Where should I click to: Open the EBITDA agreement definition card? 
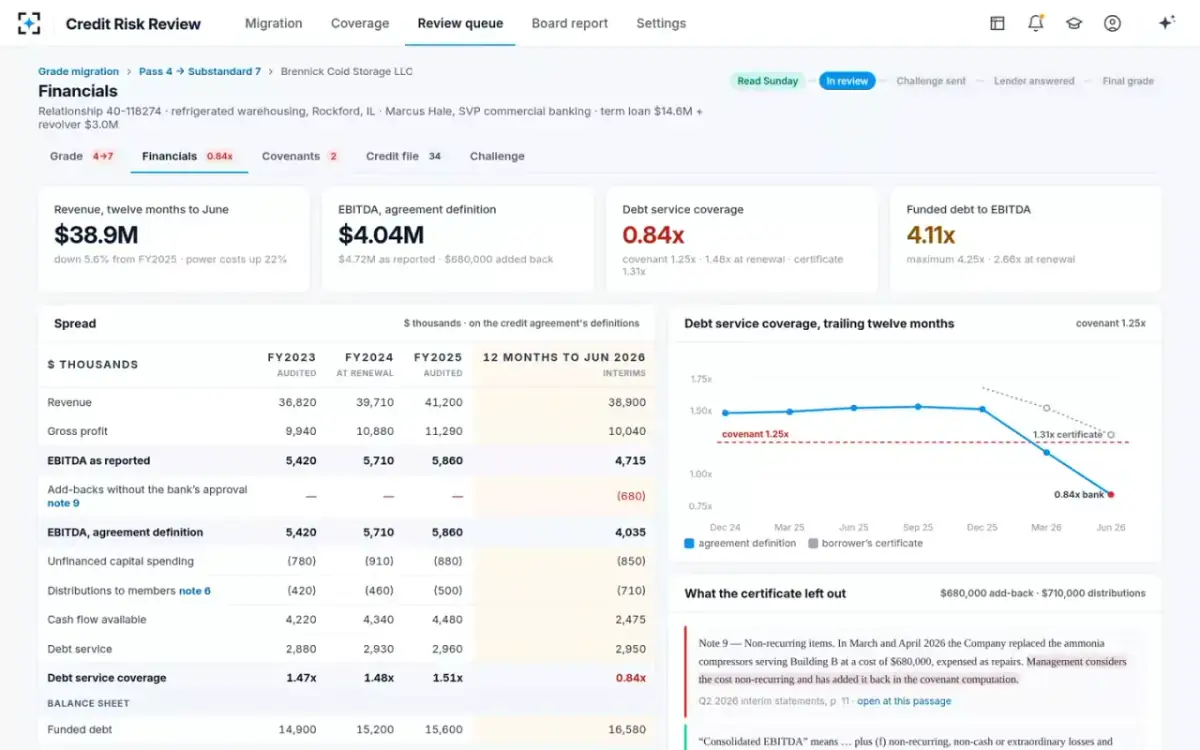(458, 239)
